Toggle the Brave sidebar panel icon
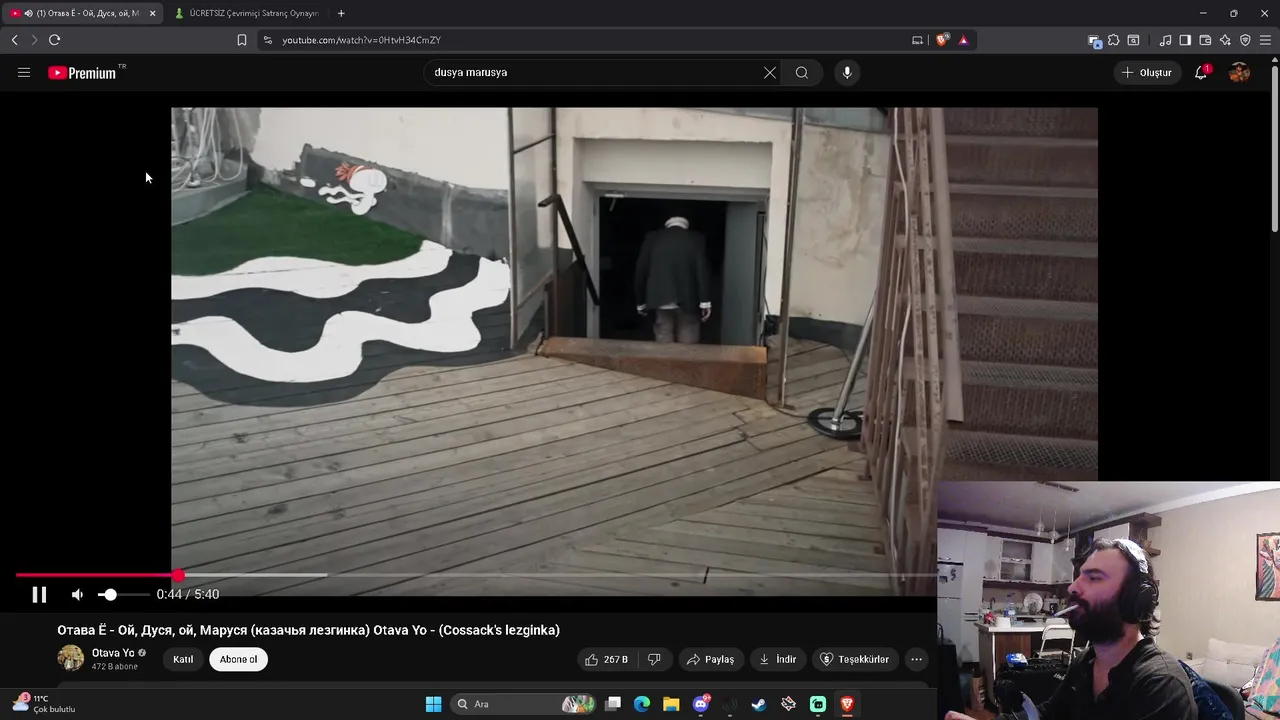Image resolution: width=1280 pixels, height=720 pixels. 1185,40
